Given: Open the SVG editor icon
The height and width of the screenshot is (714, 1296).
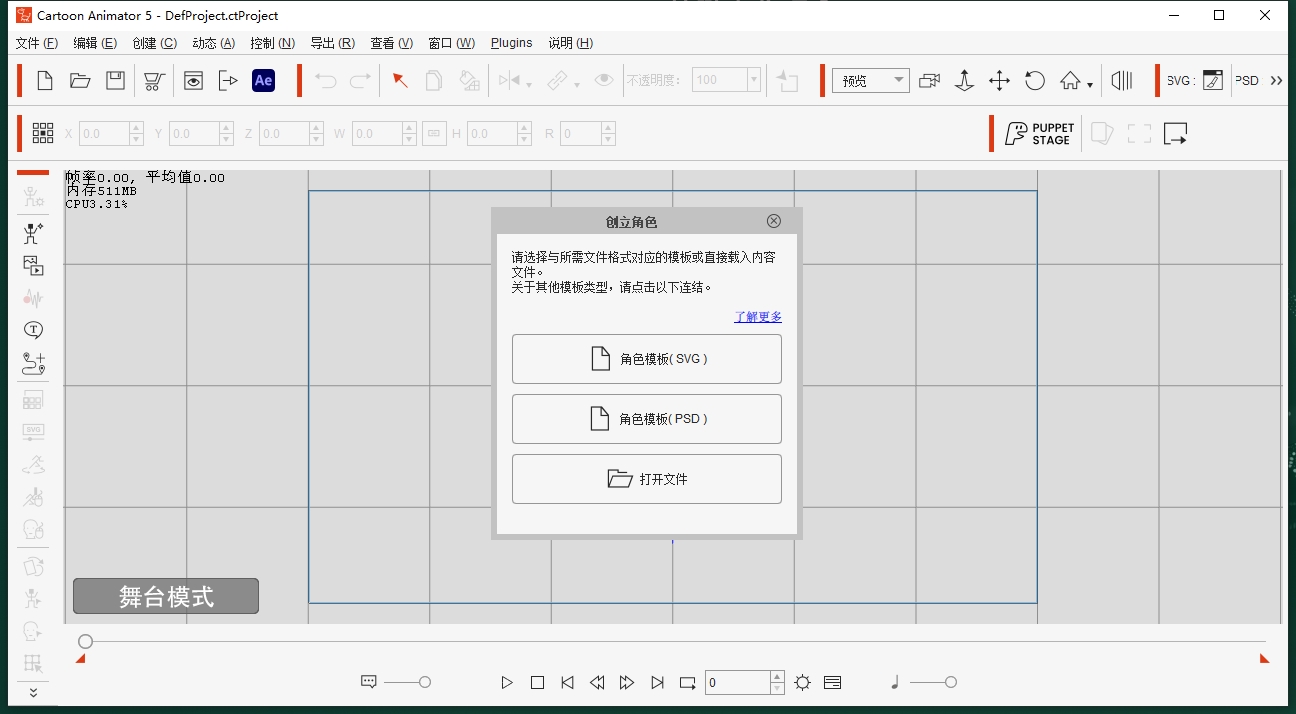Looking at the screenshot, I should coord(1213,81).
